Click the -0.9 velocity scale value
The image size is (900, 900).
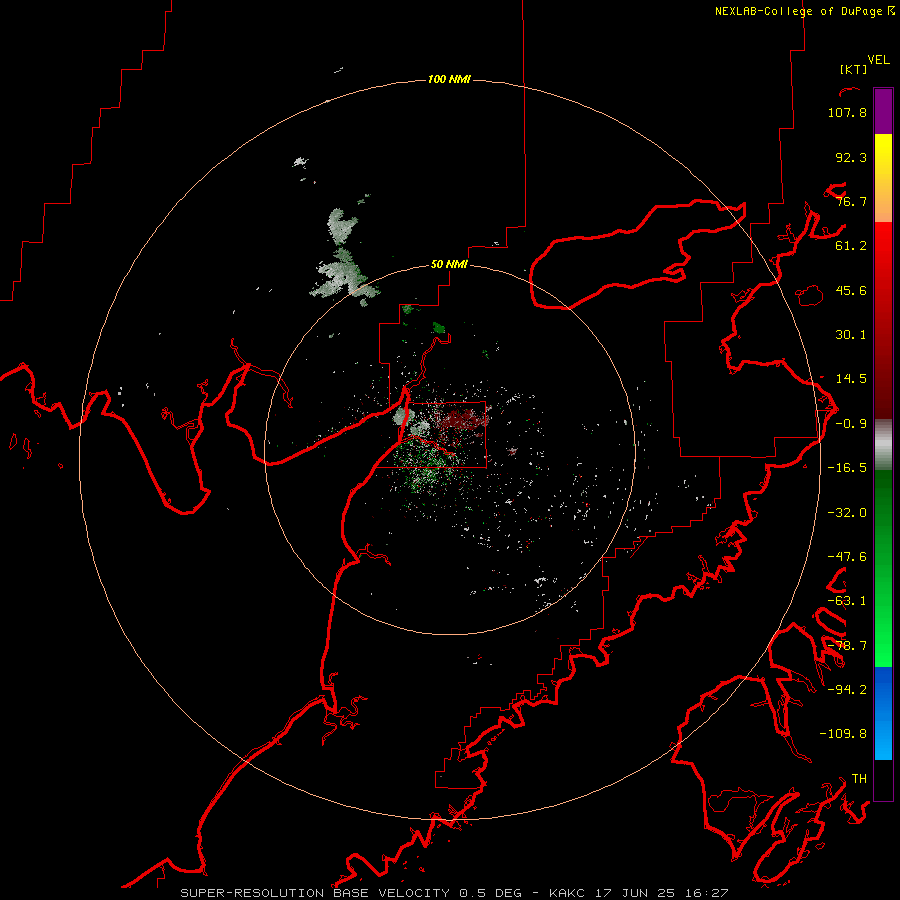coord(851,424)
